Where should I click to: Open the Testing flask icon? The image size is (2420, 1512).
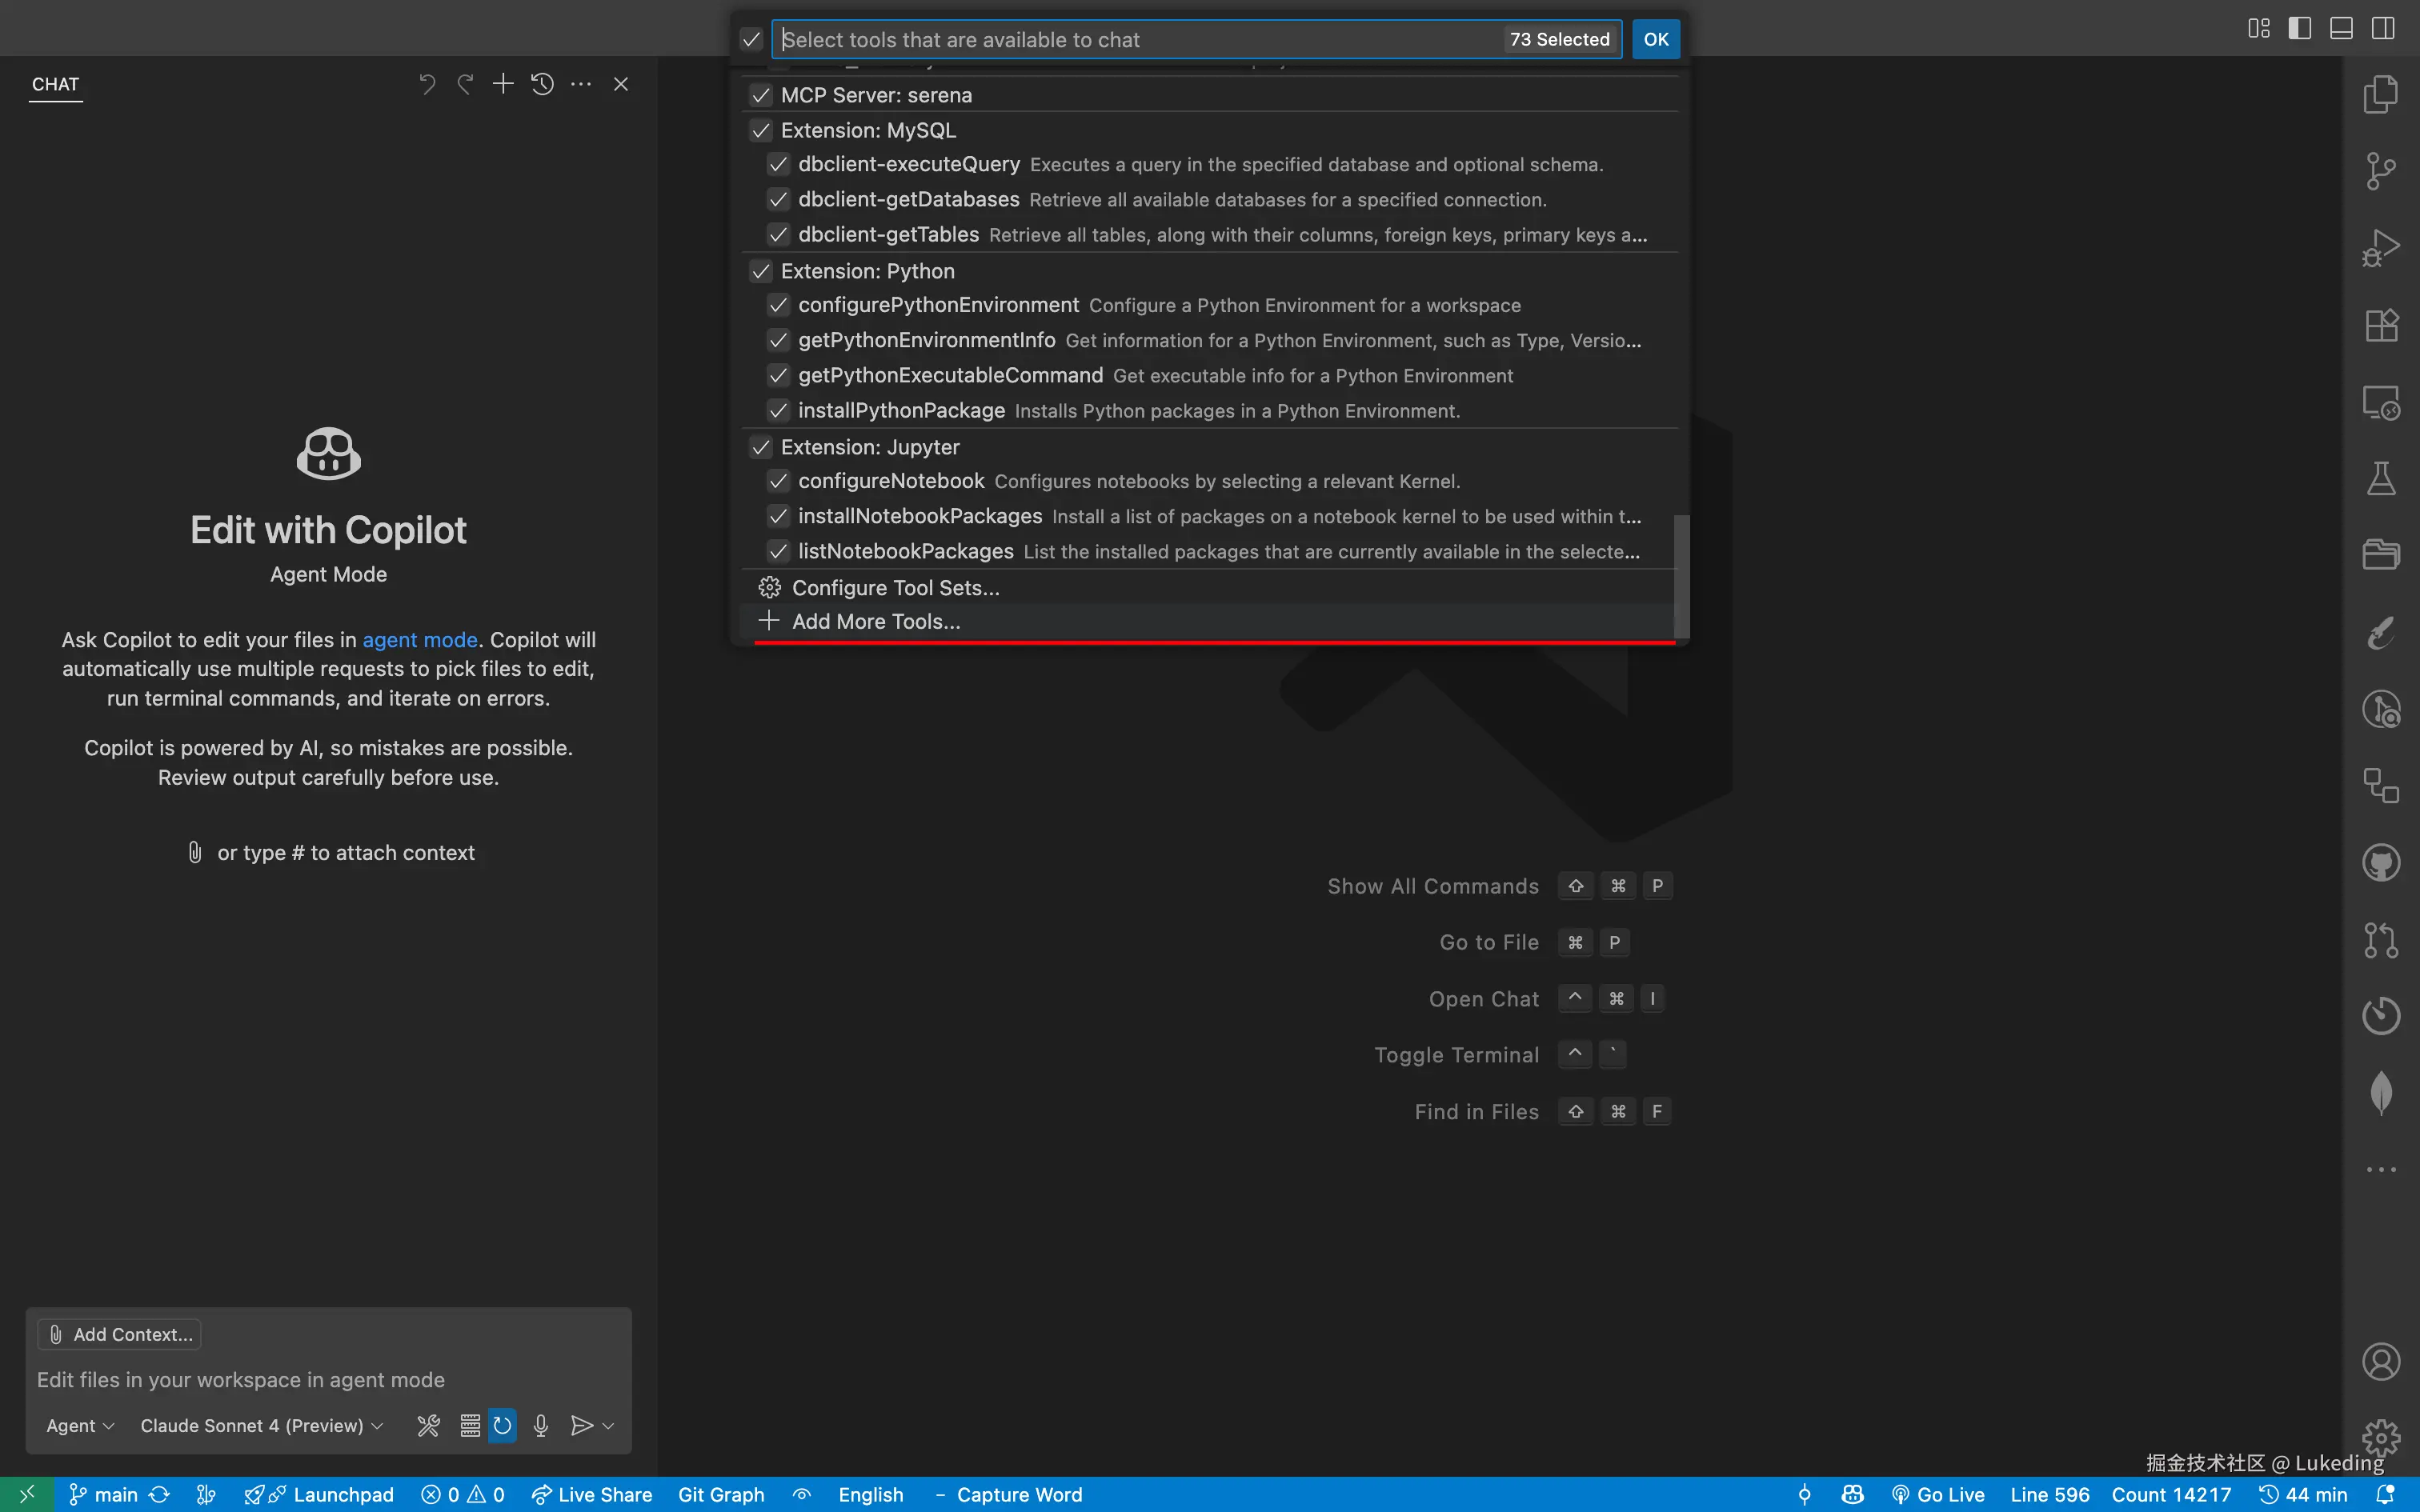click(2381, 479)
